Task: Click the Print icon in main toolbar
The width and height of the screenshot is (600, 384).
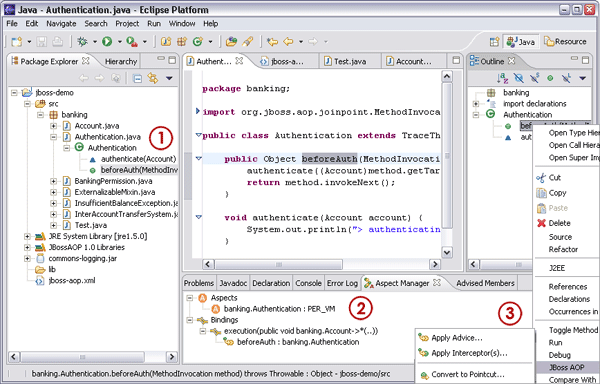Action: 57,41
